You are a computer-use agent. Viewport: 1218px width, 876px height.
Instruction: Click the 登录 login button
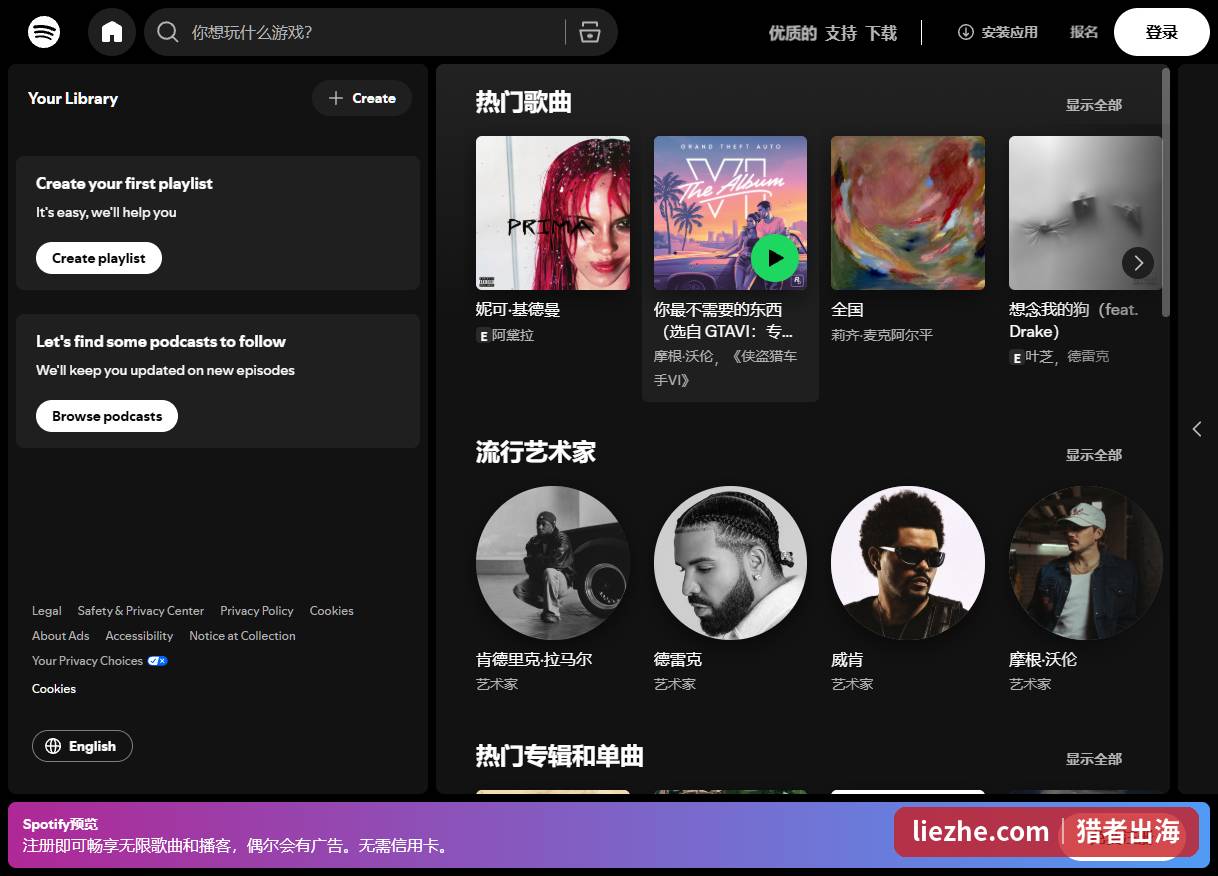[x=1161, y=32]
